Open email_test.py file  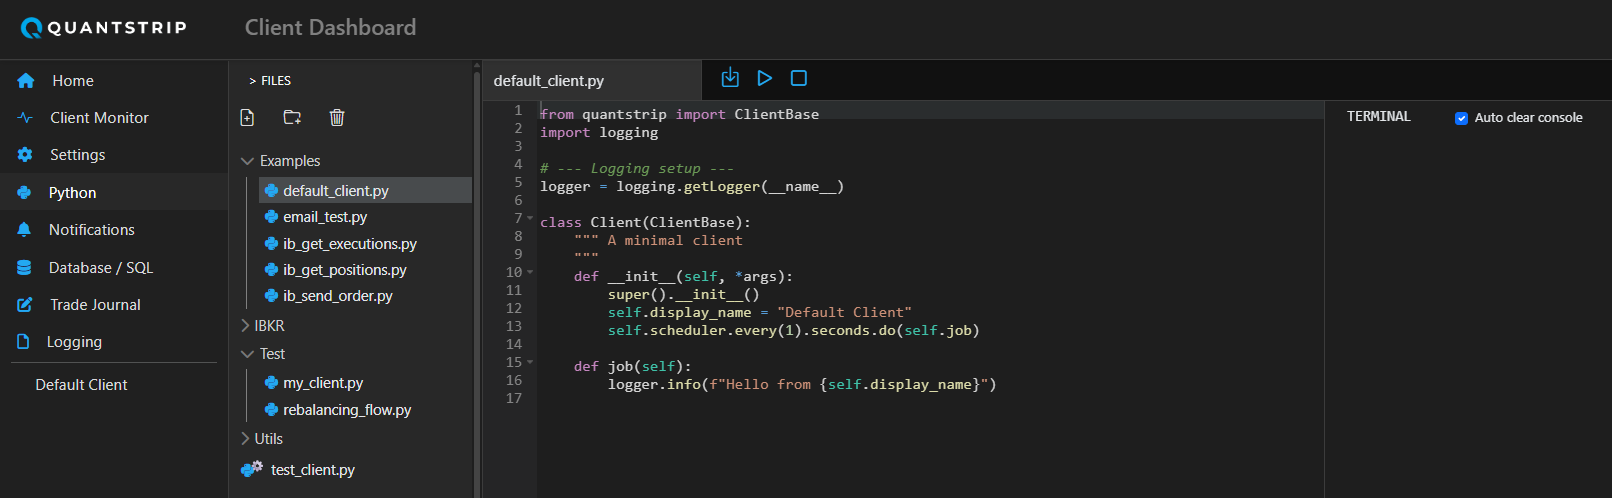[325, 217]
